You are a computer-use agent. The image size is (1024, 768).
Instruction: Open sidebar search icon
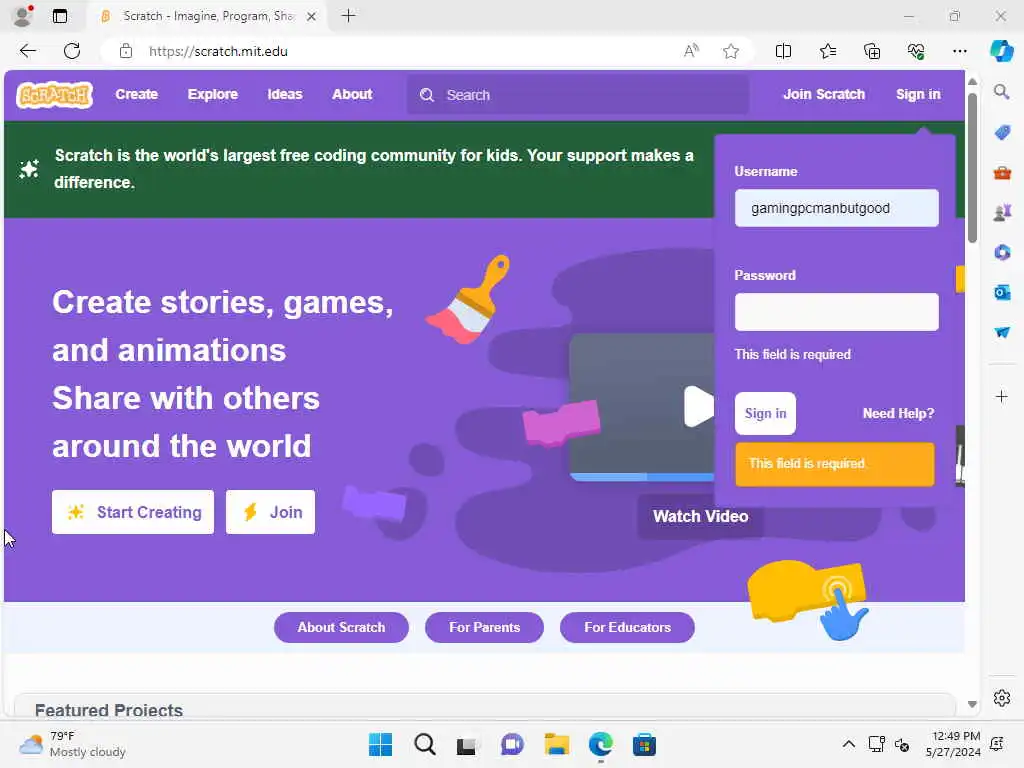[x=1001, y=91]
